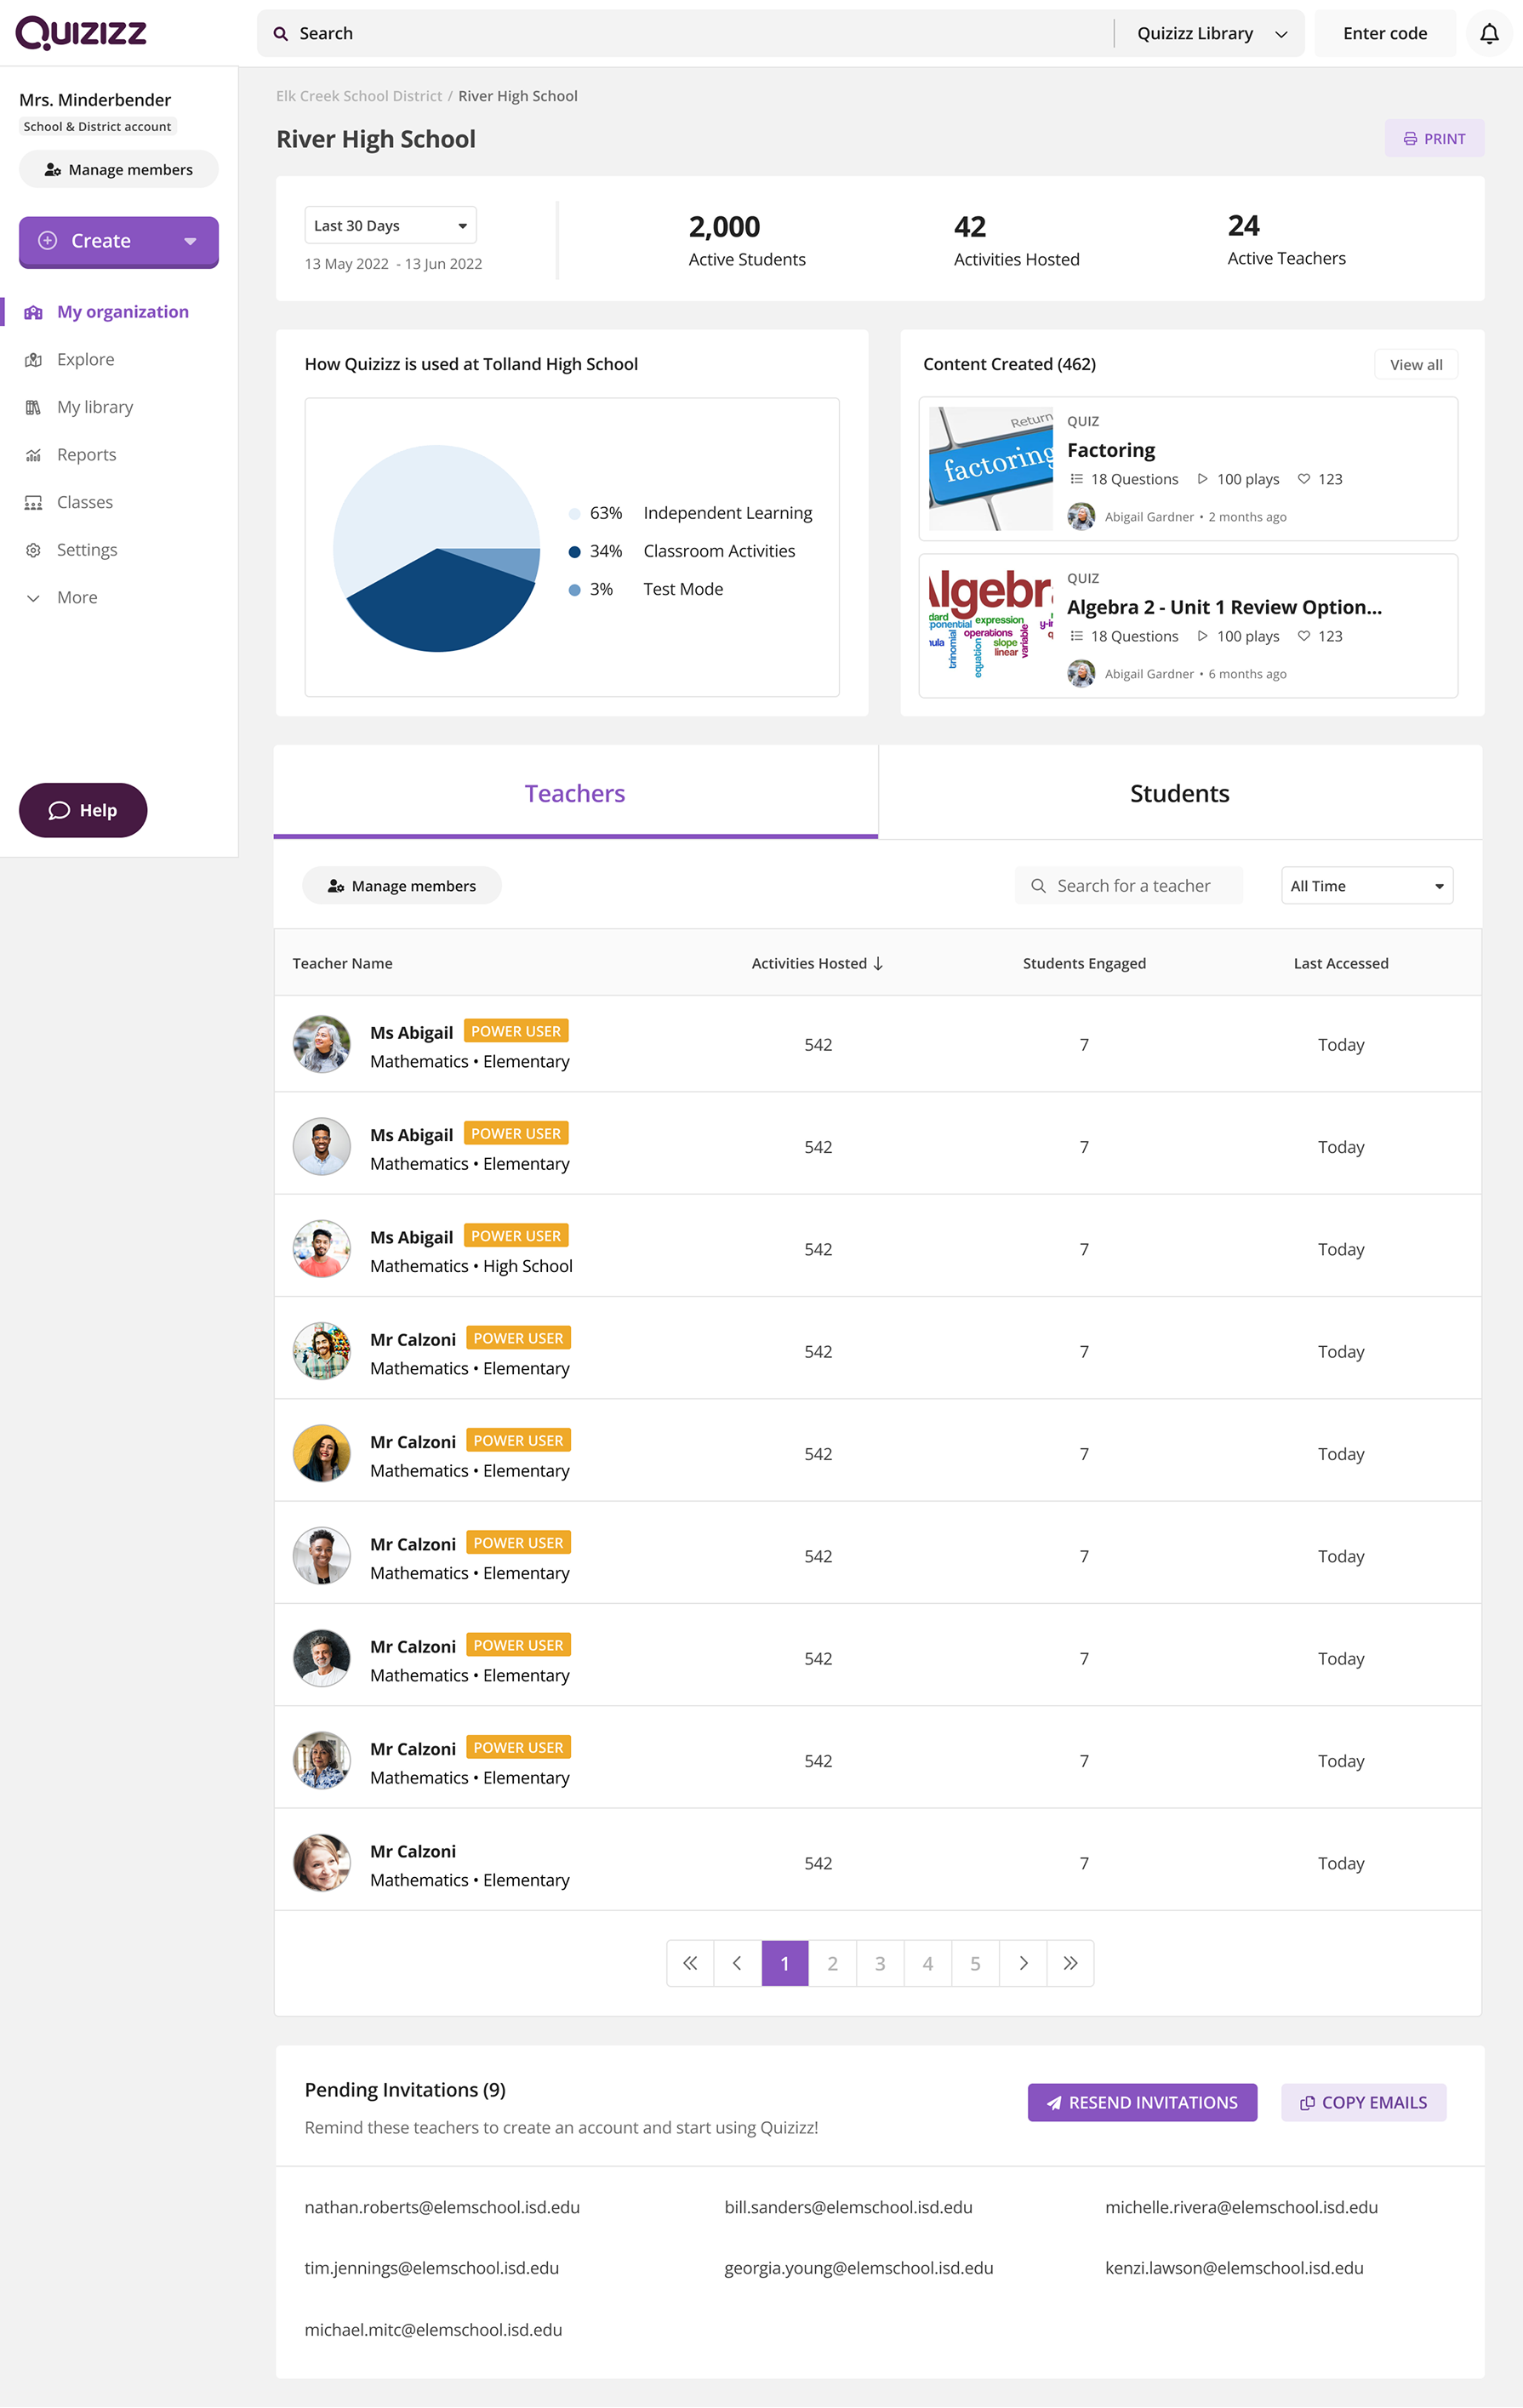Screen dimensions: 1523x2408
Task: Click nathan.roberts@elemschool.isd.edu email
Action: point(442,2207)
